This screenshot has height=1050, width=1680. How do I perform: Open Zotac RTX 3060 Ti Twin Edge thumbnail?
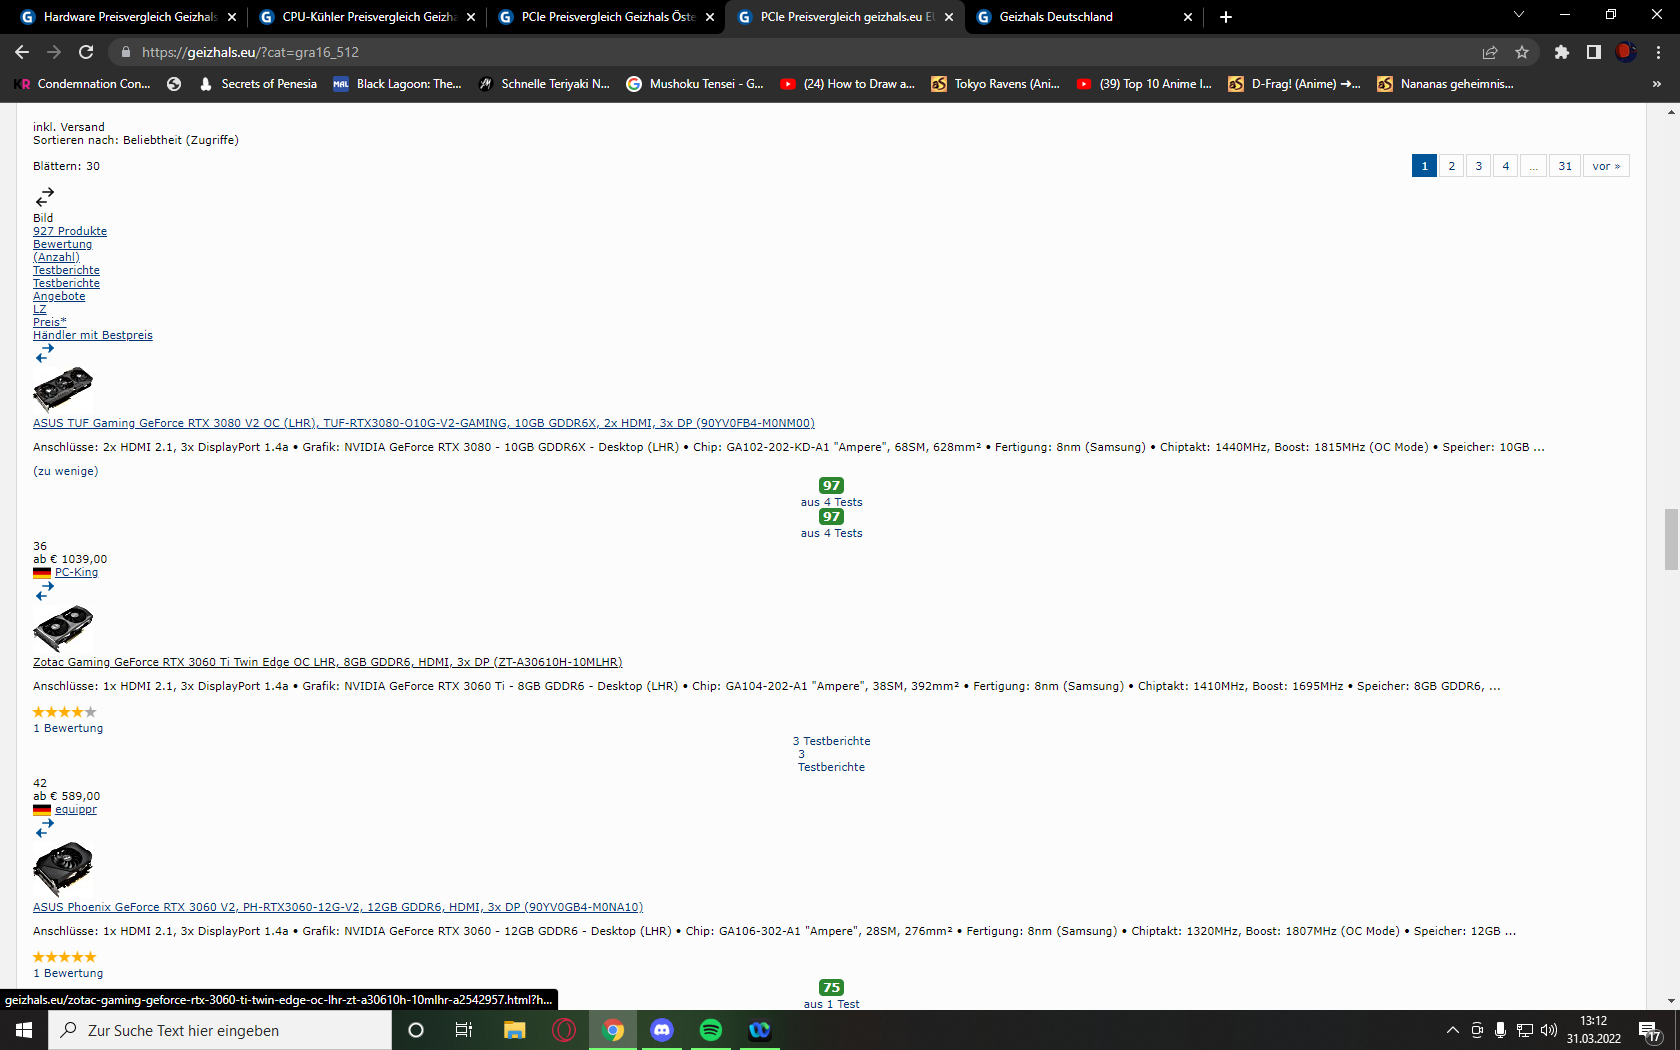63,628
